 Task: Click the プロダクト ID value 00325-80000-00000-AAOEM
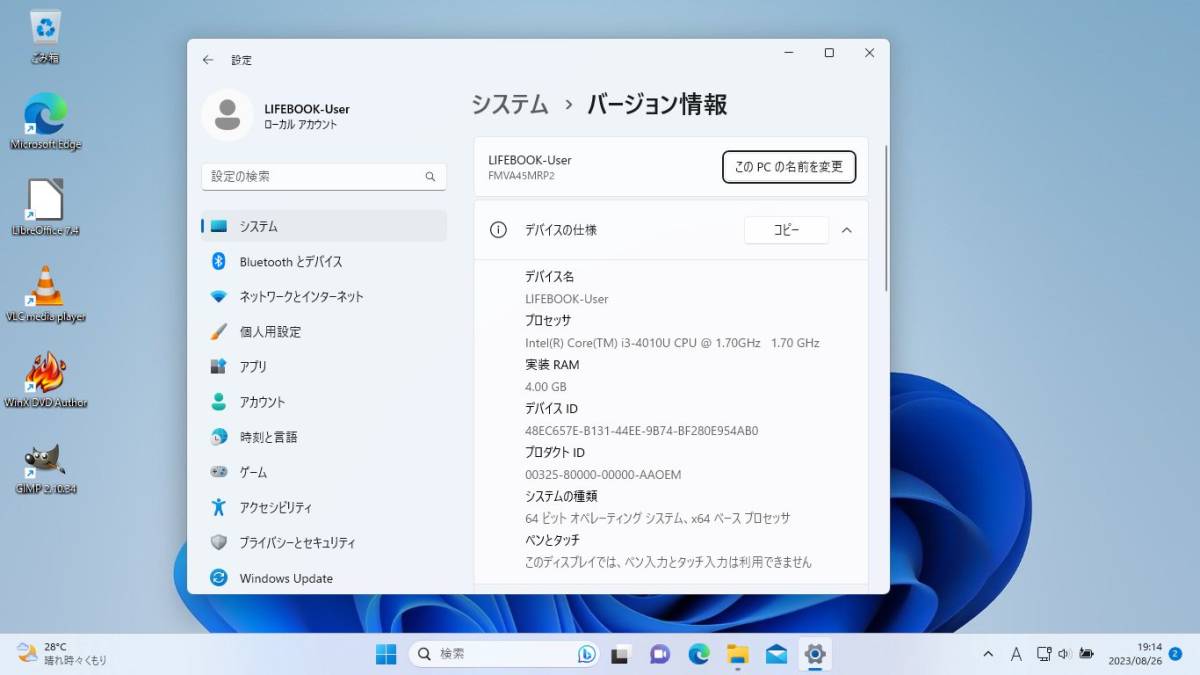coord(603,475)
